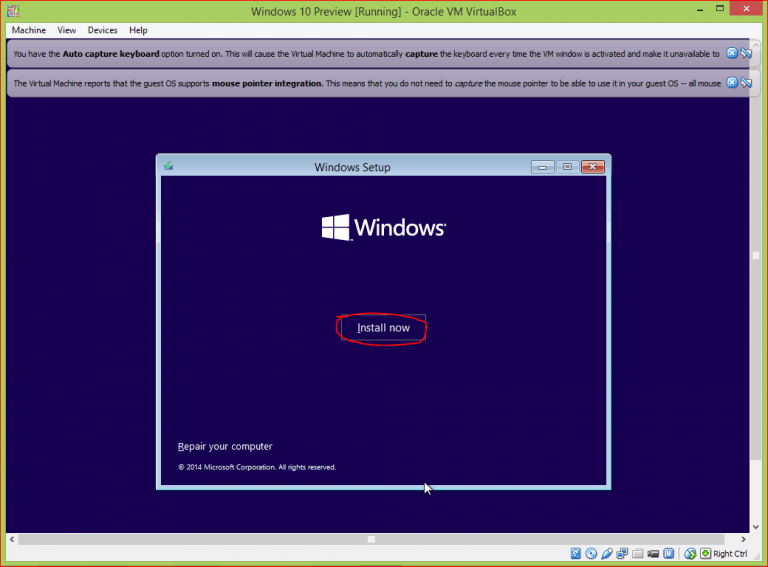768x567 pixels.
Task: Minimize the VirtualBox window
Action: 700,9
